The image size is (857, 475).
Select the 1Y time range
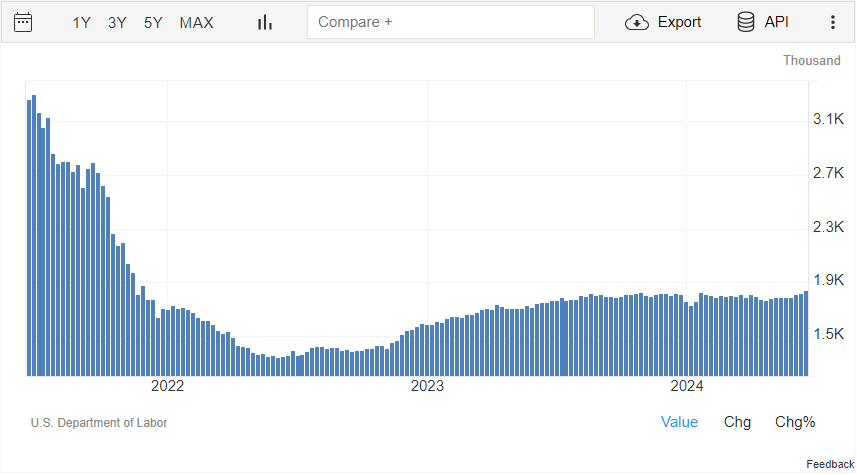[x=82, y=22]
